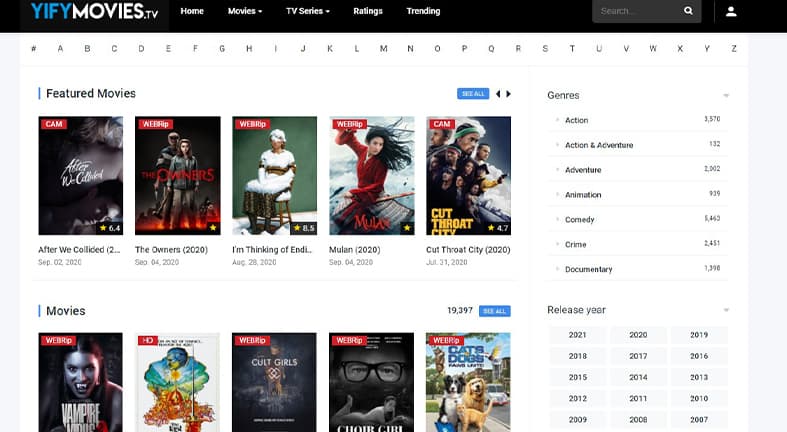Show next featured movies arrow
Screen dimensions: 787x432
click(x=508, y=94)
